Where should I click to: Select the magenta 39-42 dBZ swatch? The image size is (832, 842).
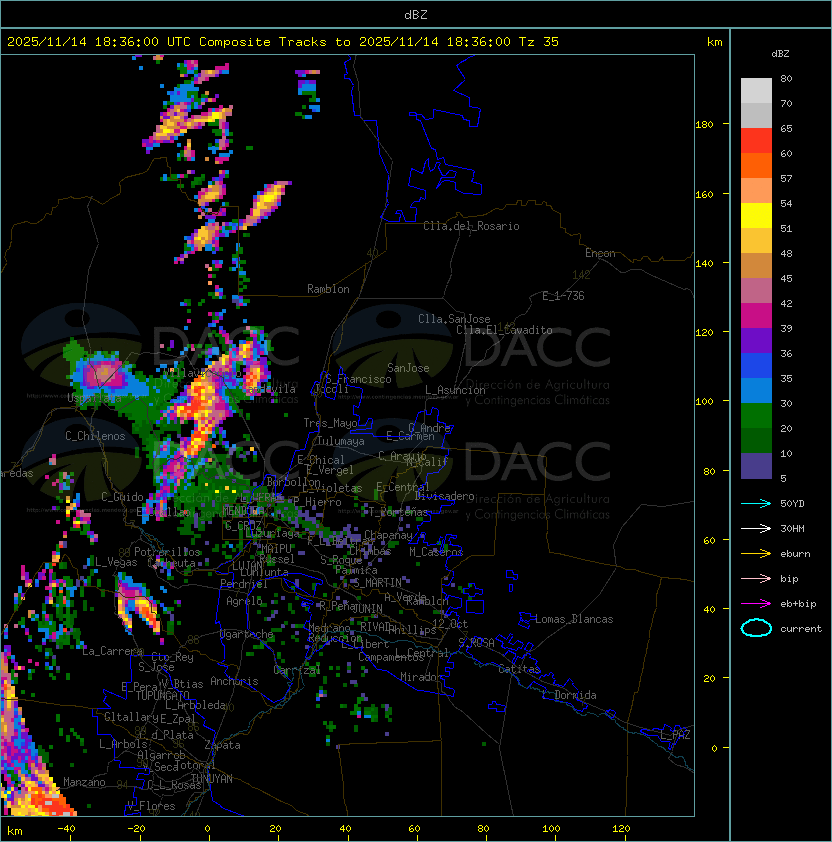pyautogui.click(x=756, y=316)
